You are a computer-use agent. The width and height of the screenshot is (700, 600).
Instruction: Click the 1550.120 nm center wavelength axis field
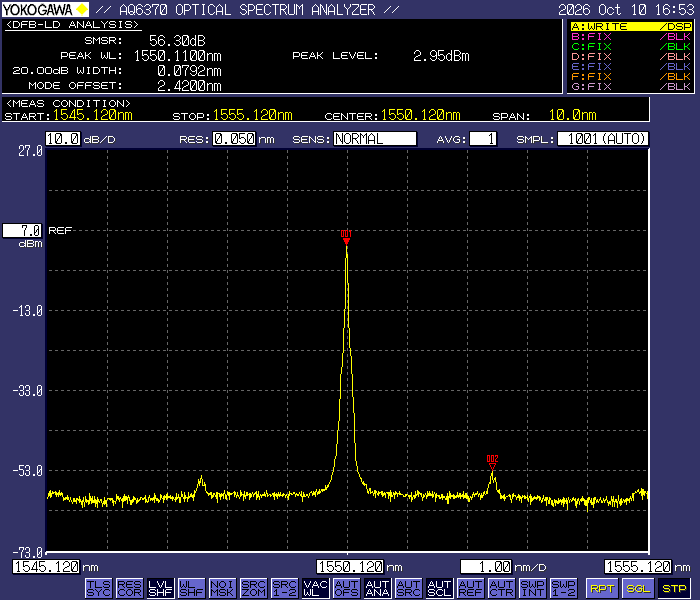point(350,567)
